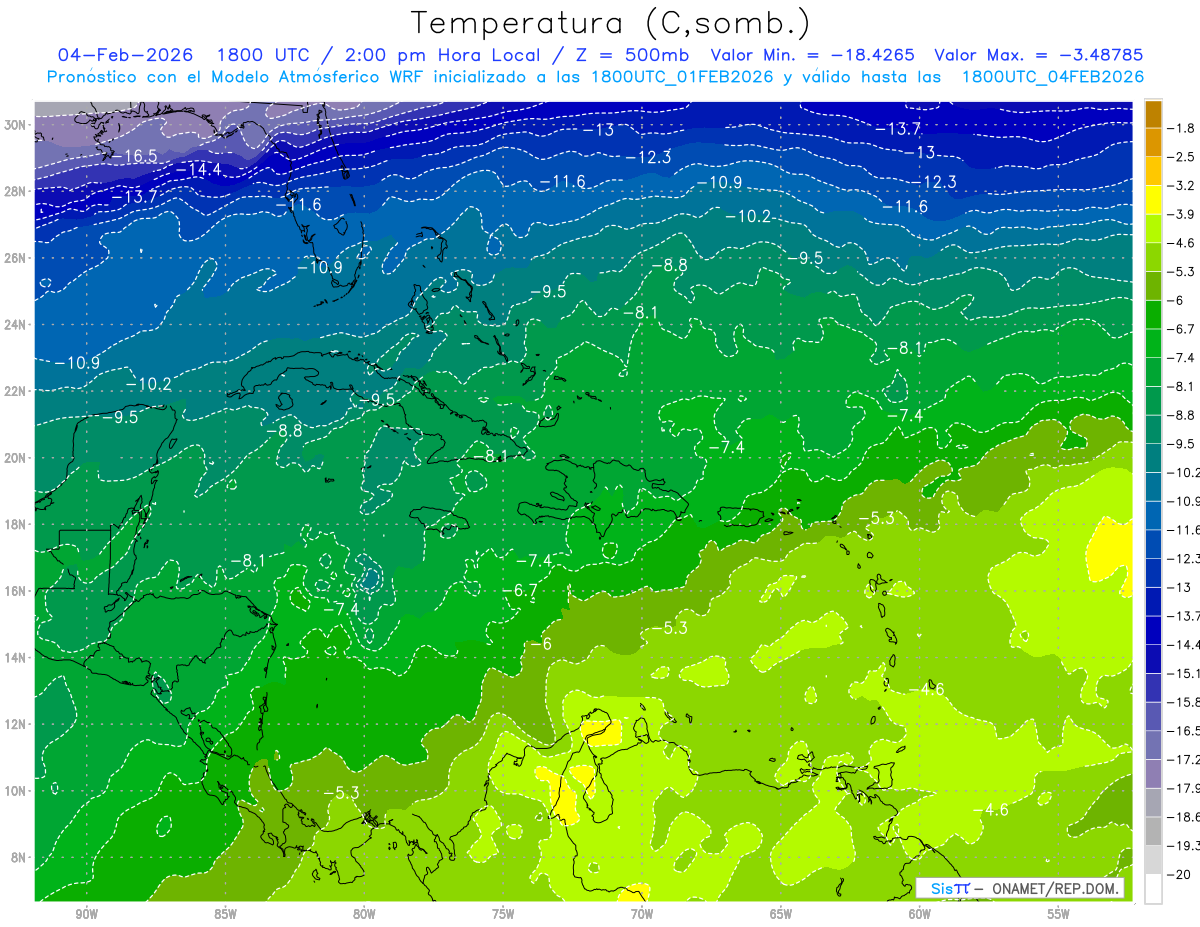Click the colorbar tick label -3.9
The width and height of the screenshot is (1200, 927).
click(1180, 214)
